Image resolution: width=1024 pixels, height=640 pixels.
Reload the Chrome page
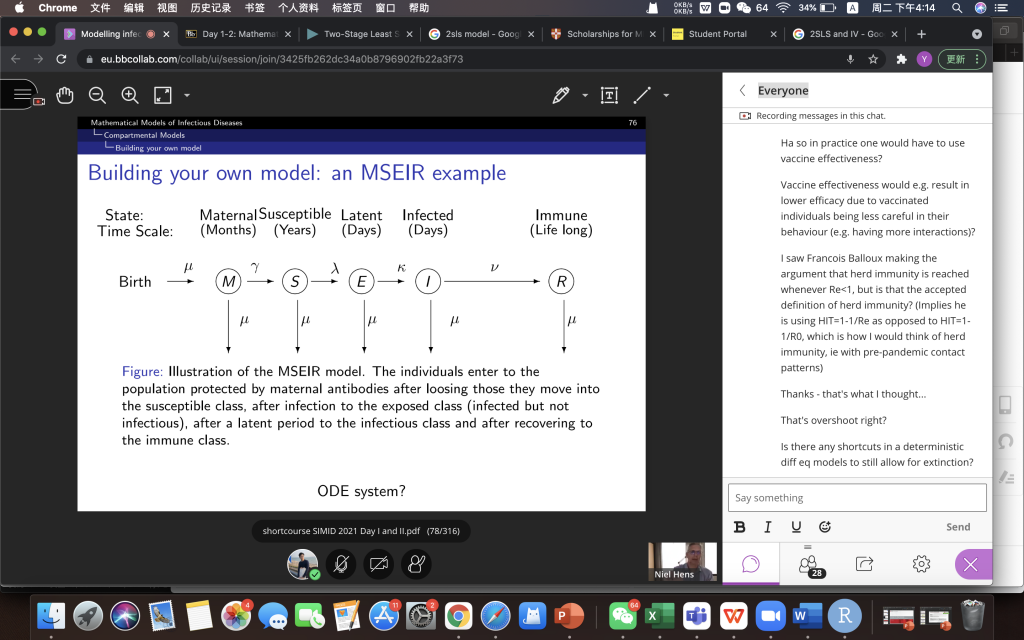click(61, 59)
